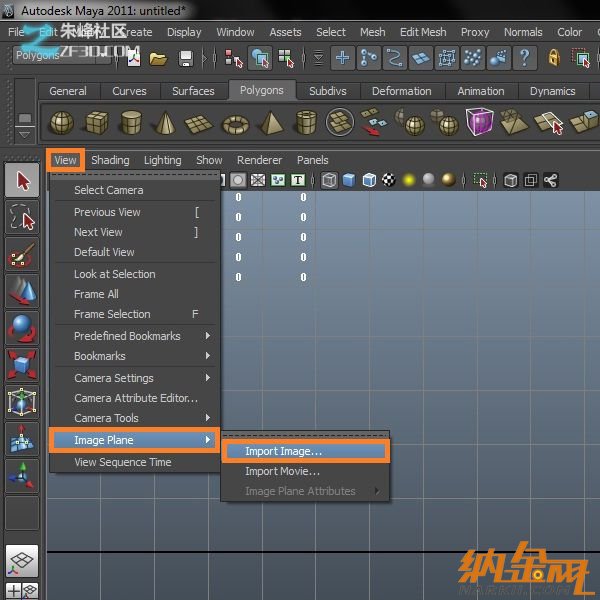The image size is (600, 600).
Task: Open the Animation shelf tab
Action: point(481,91)
